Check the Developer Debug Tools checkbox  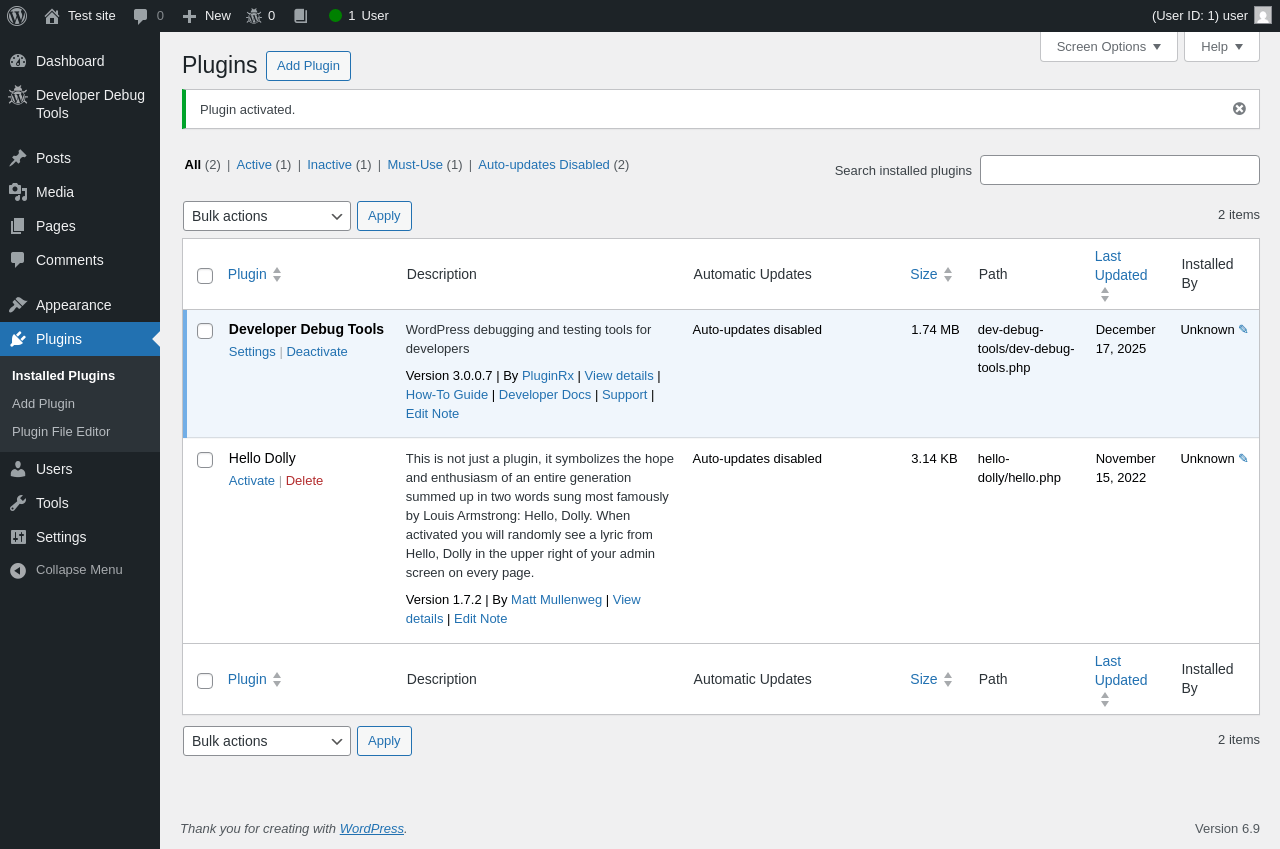pos(205,331)
